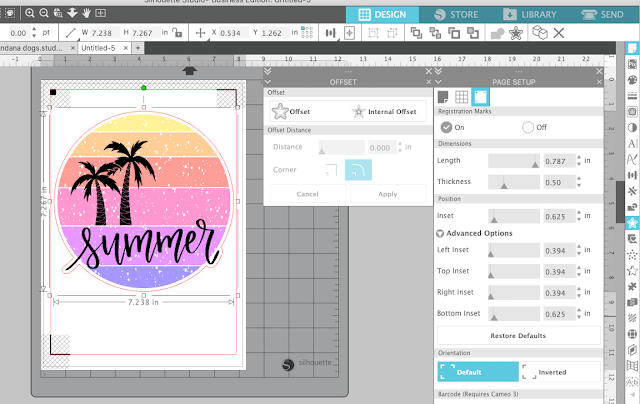Viewport: 640px width, 404px height.
Task: Click the Apply button in Offset panel
Action: point(388,194)
